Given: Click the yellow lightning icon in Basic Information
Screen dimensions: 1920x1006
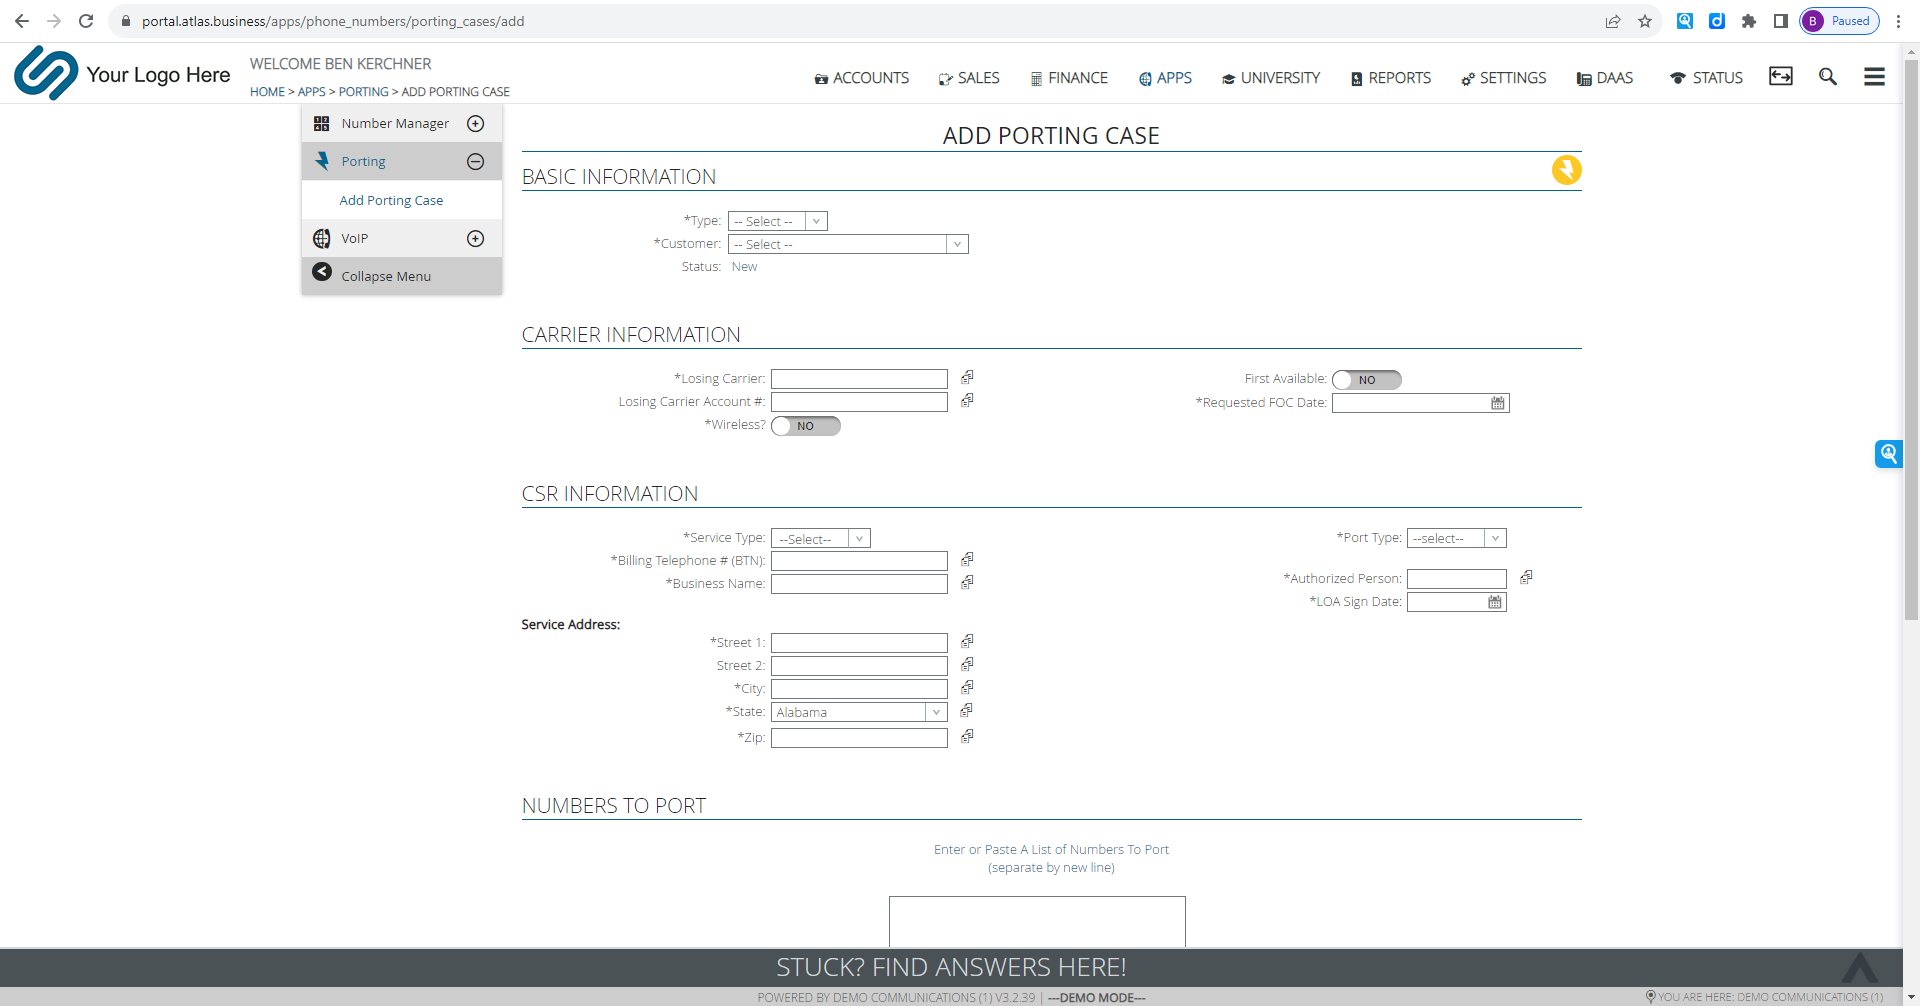Looking at the screenshot, I should click(x=1566, y=170).
